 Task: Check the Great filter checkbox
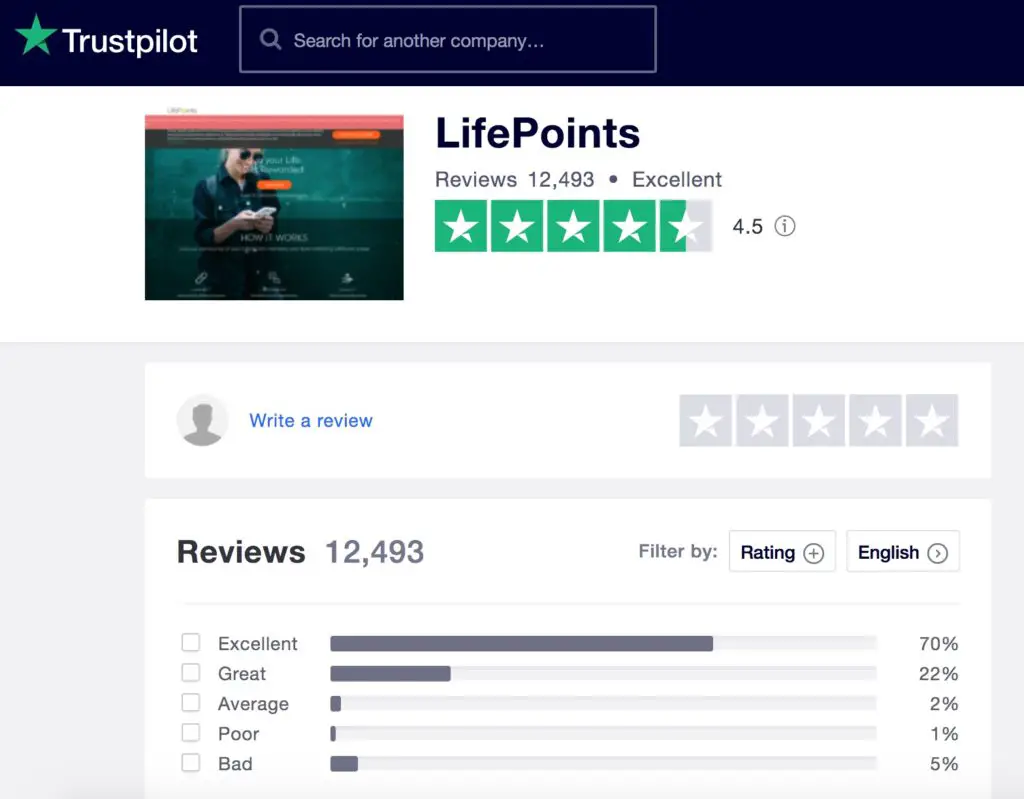pyautogui.click(x=191, y=672)
